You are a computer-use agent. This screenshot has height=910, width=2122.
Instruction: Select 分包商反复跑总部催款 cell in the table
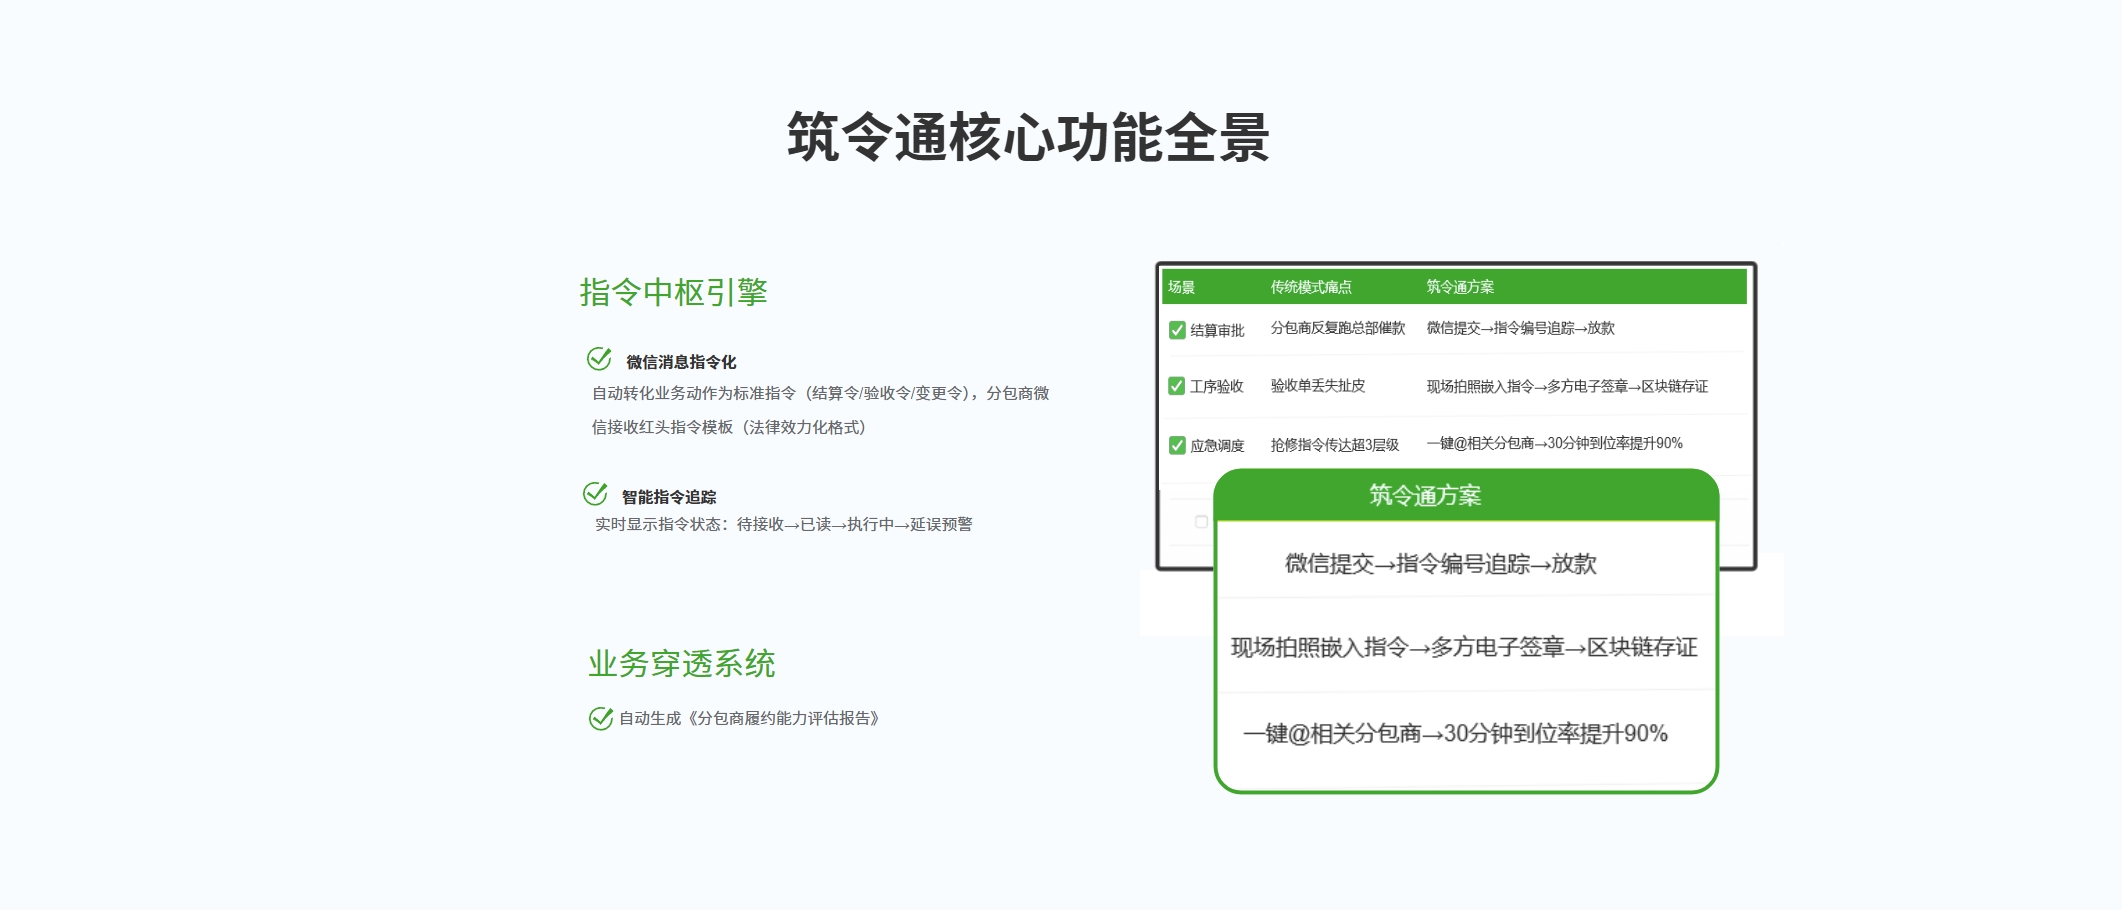(1337, 328)
